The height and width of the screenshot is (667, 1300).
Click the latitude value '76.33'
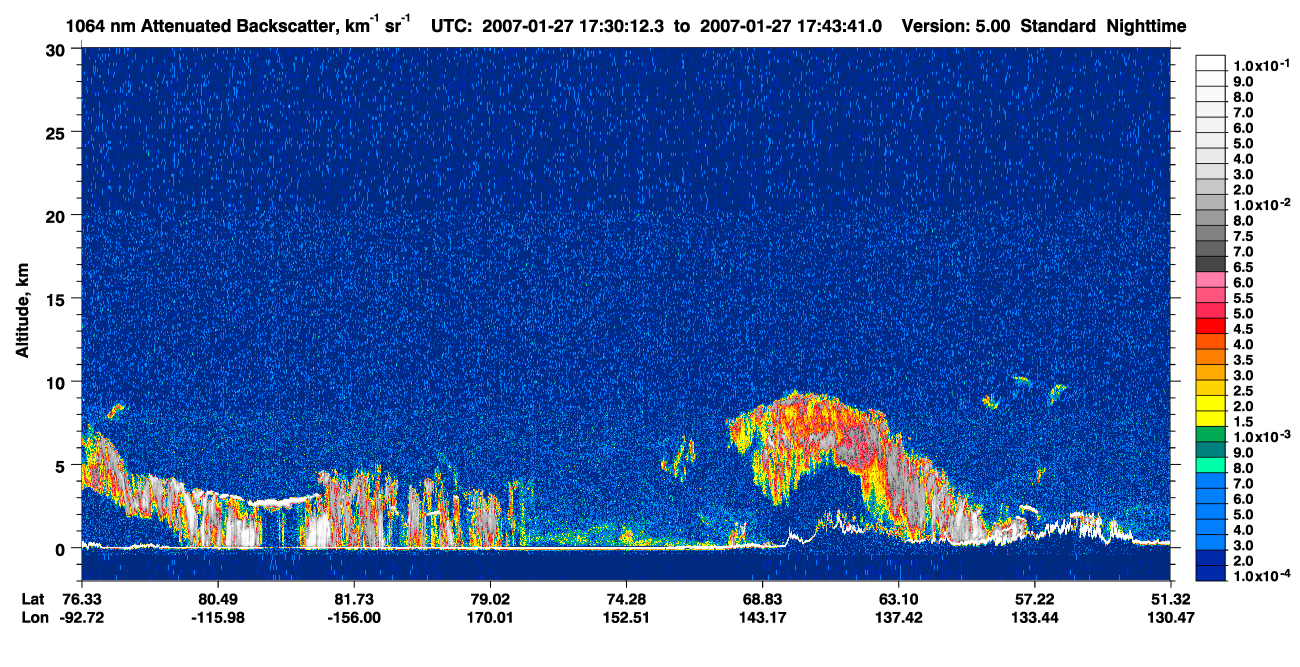click(x=81, y=598)
